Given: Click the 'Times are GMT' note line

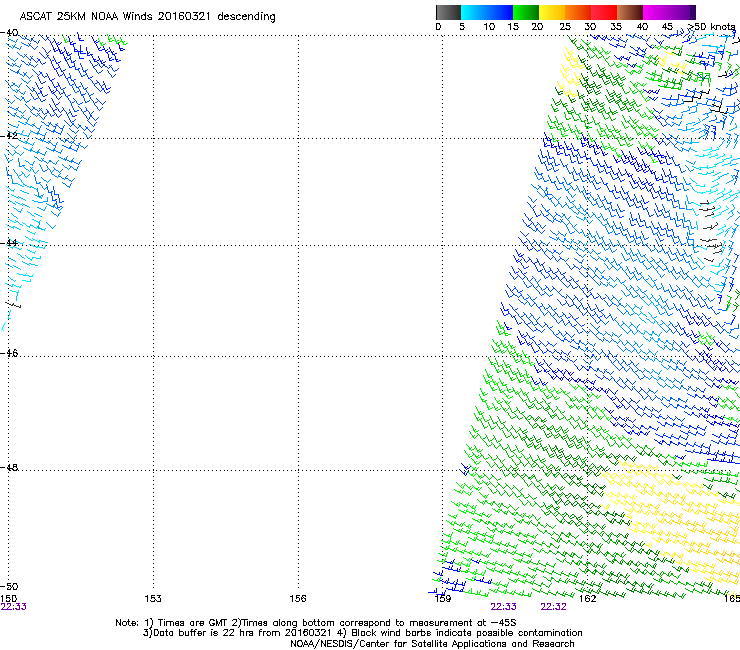Looking at the screenshot, I should (316, 623).
